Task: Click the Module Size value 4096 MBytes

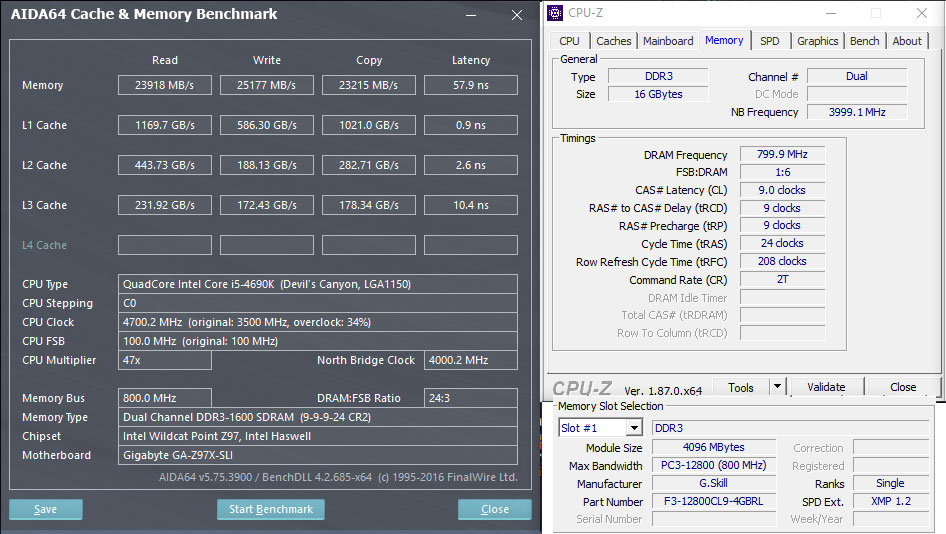Action: point(714,447)
